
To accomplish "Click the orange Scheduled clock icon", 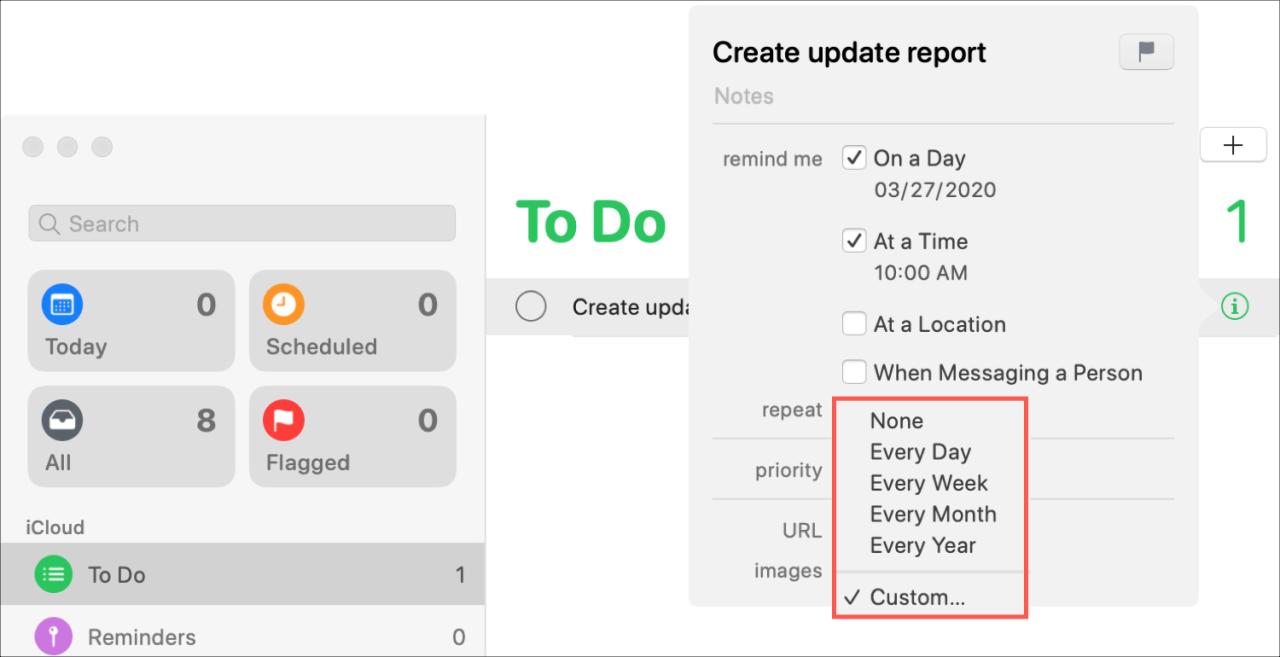I will click(x=284, y=304).
